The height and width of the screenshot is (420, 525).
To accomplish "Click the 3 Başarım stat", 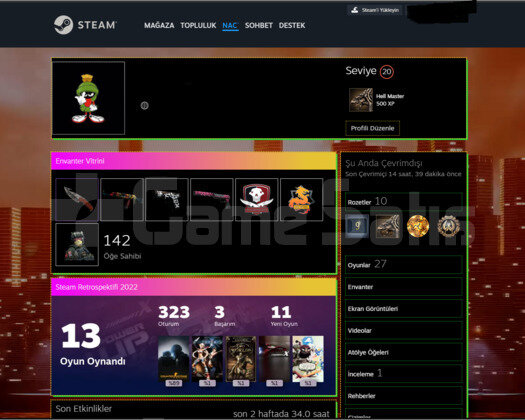I will click(x=224, y=316).
